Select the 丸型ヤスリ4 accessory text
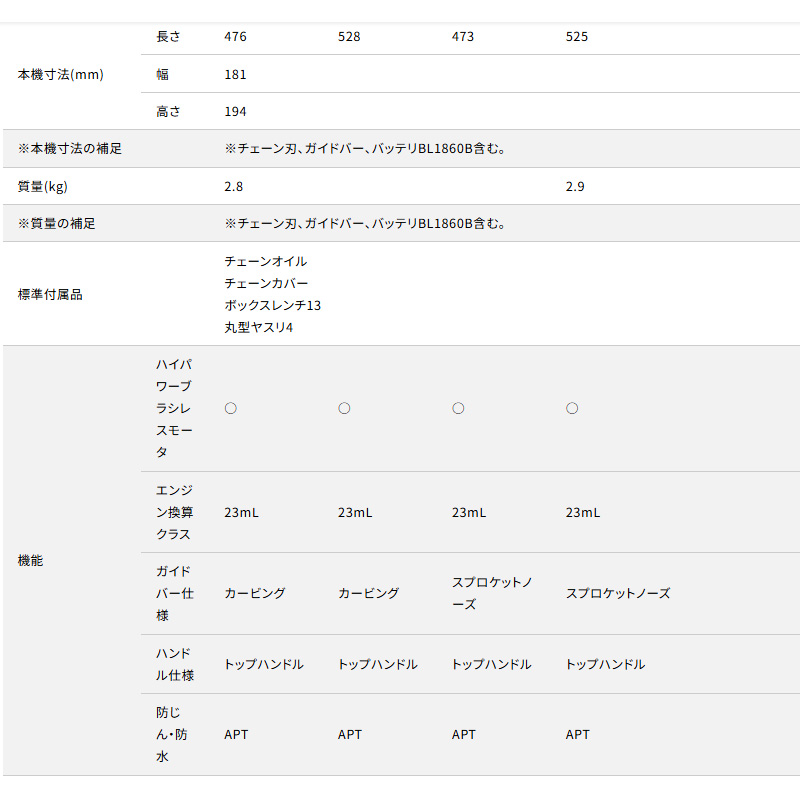The height and width of the screenshot is (800, 800). (x=259, y=327)
